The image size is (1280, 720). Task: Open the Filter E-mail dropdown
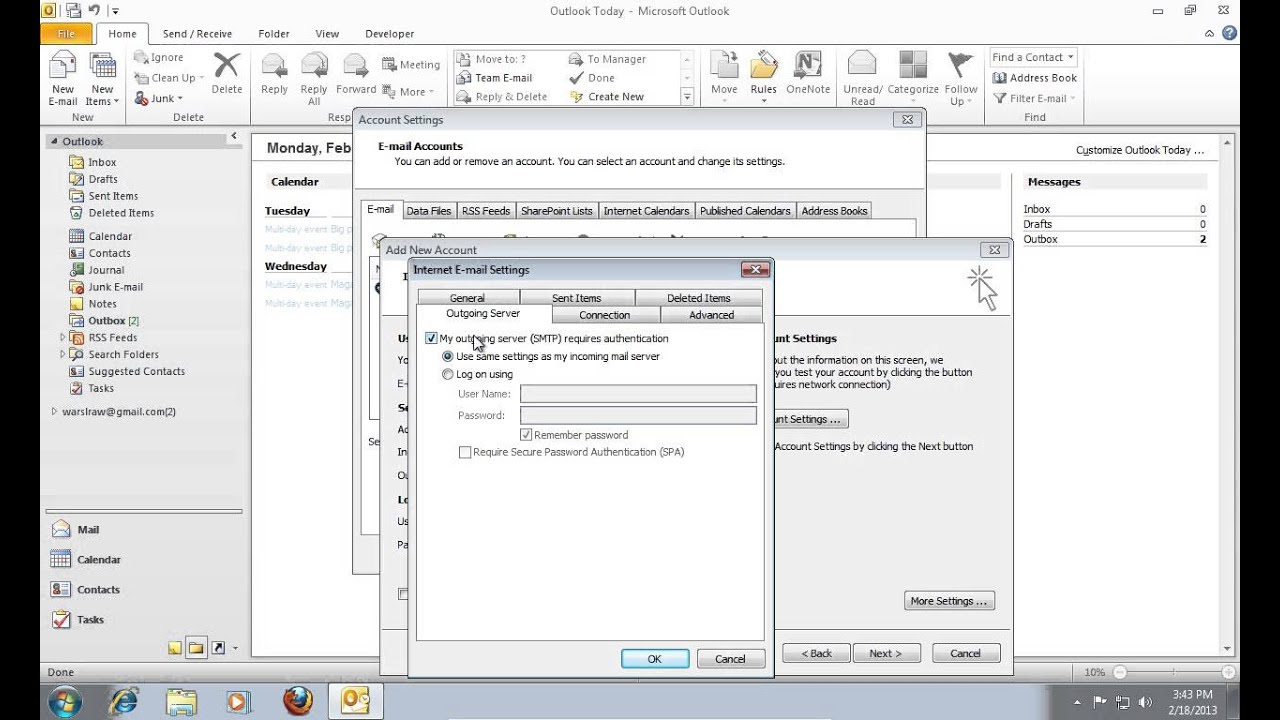coord(1035,98)
